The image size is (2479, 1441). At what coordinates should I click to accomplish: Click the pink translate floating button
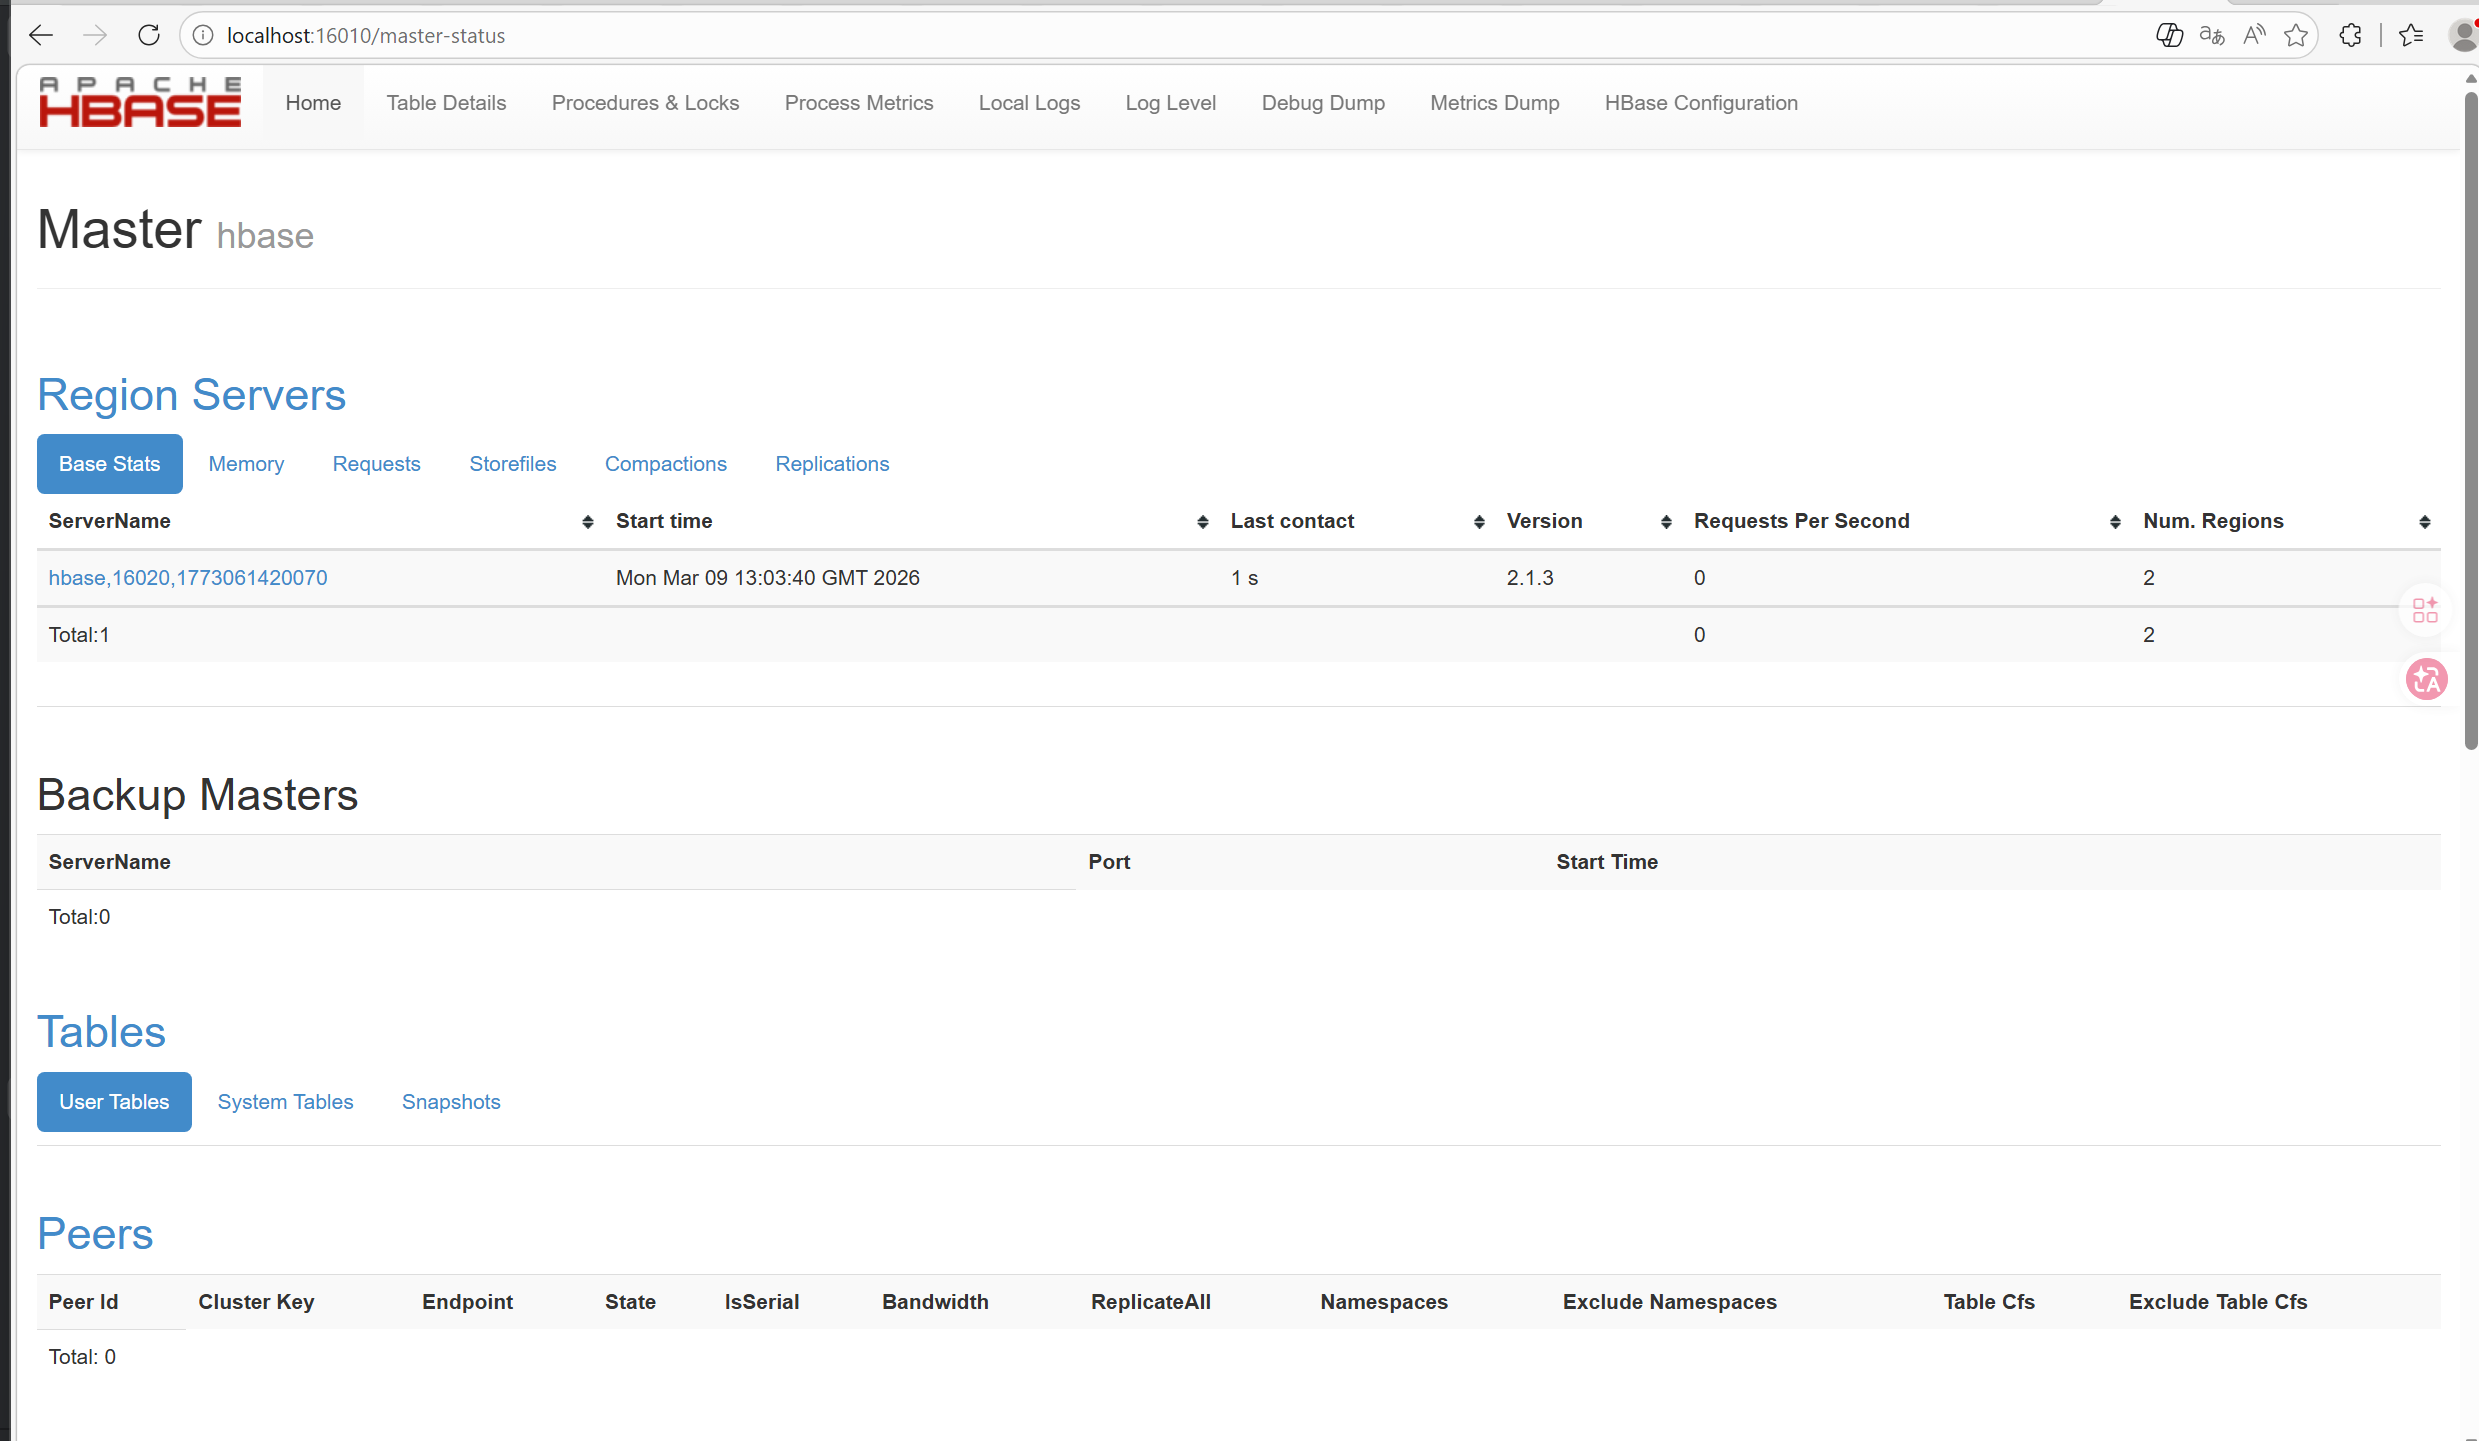2425,680
